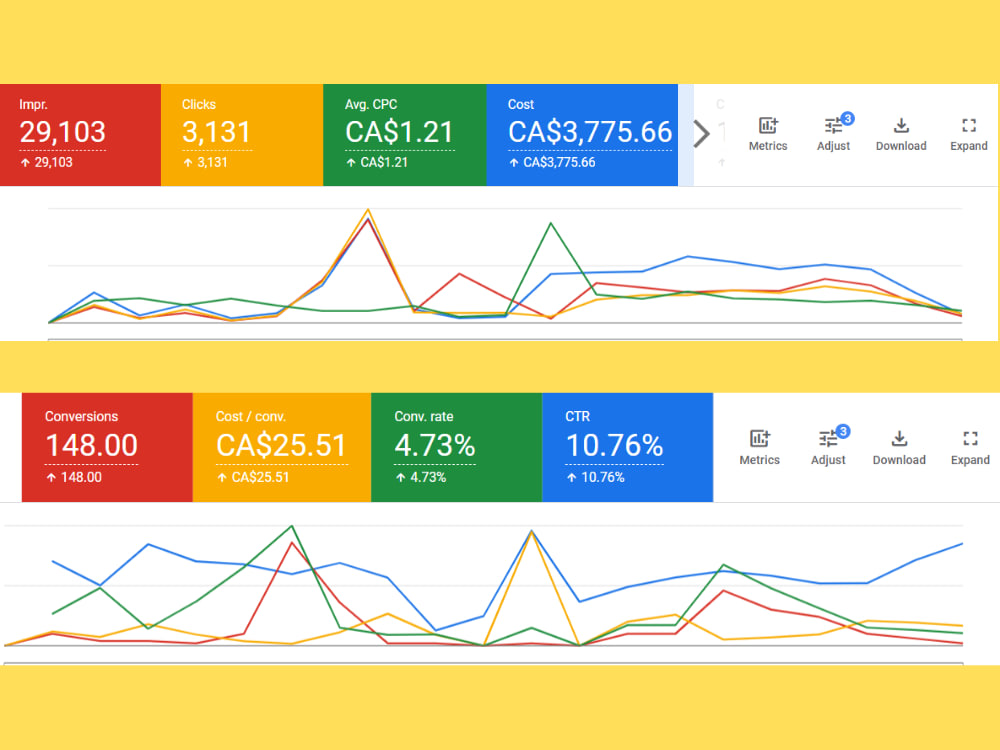Click the notification badge on top Adjust icon
Image resolution: width=1000 pixels, height=750 pixels.
click(x=848, y=118)
